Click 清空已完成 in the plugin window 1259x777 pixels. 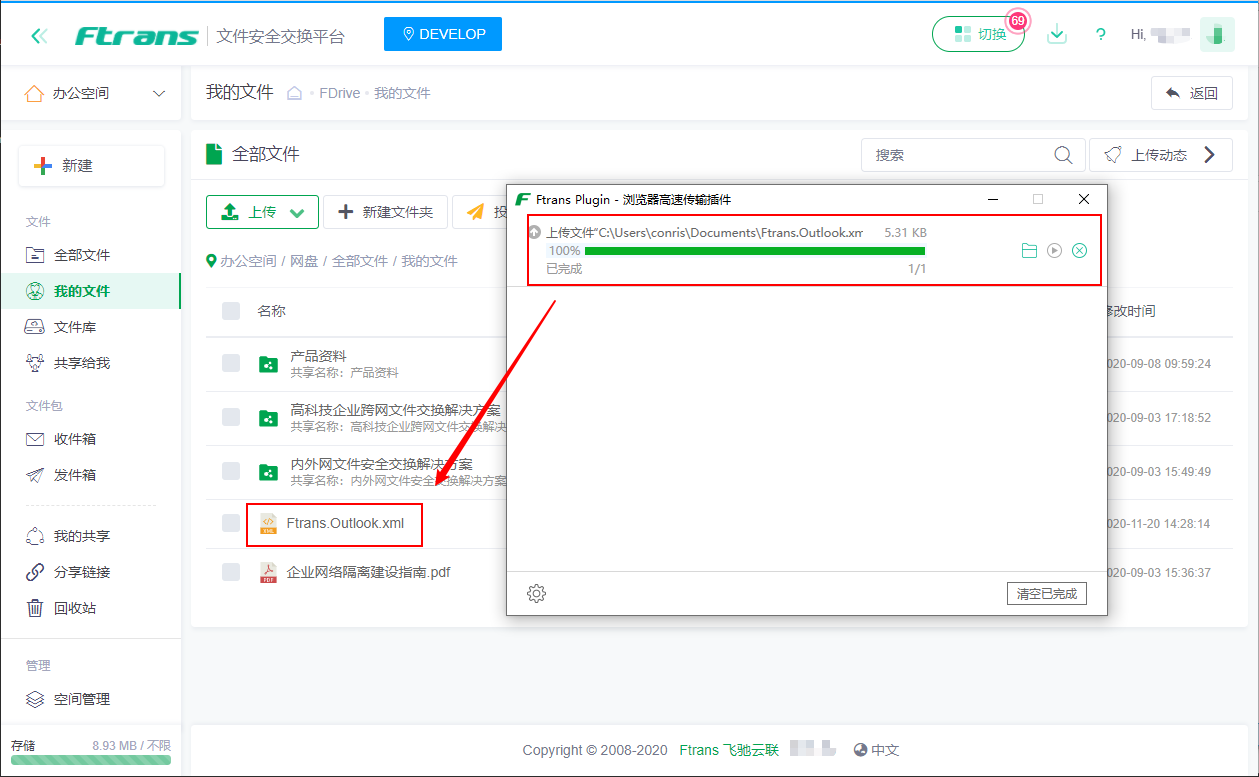point(1046,594)
